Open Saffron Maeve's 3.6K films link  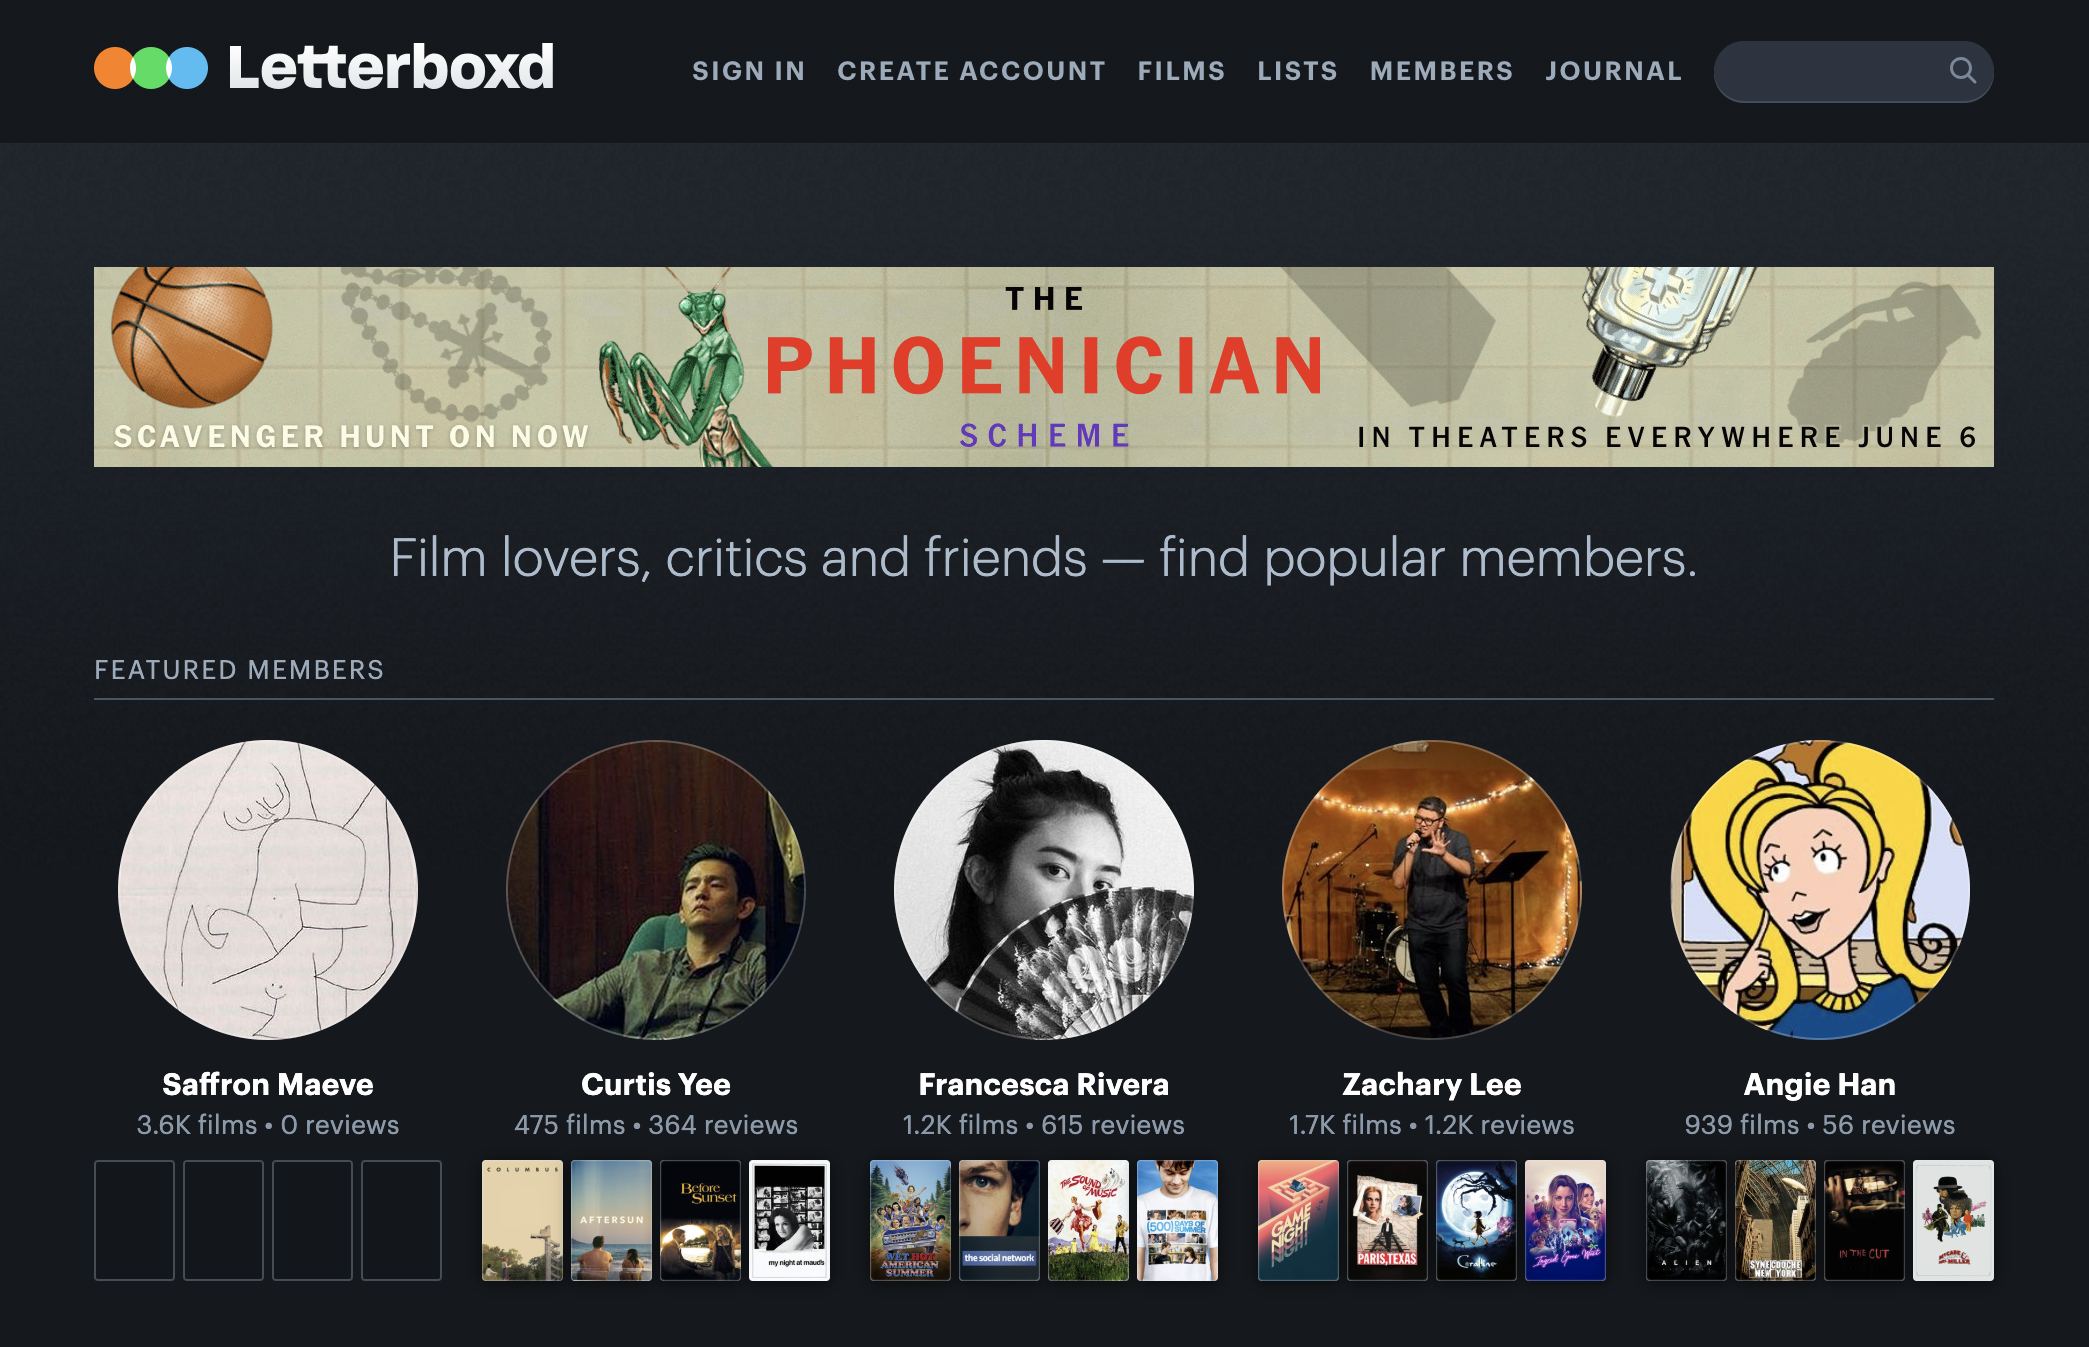(197, 1125)
